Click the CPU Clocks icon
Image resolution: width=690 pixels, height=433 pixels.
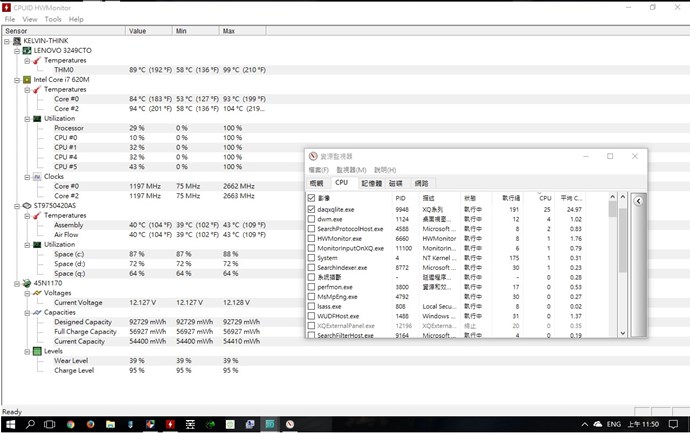36,176
